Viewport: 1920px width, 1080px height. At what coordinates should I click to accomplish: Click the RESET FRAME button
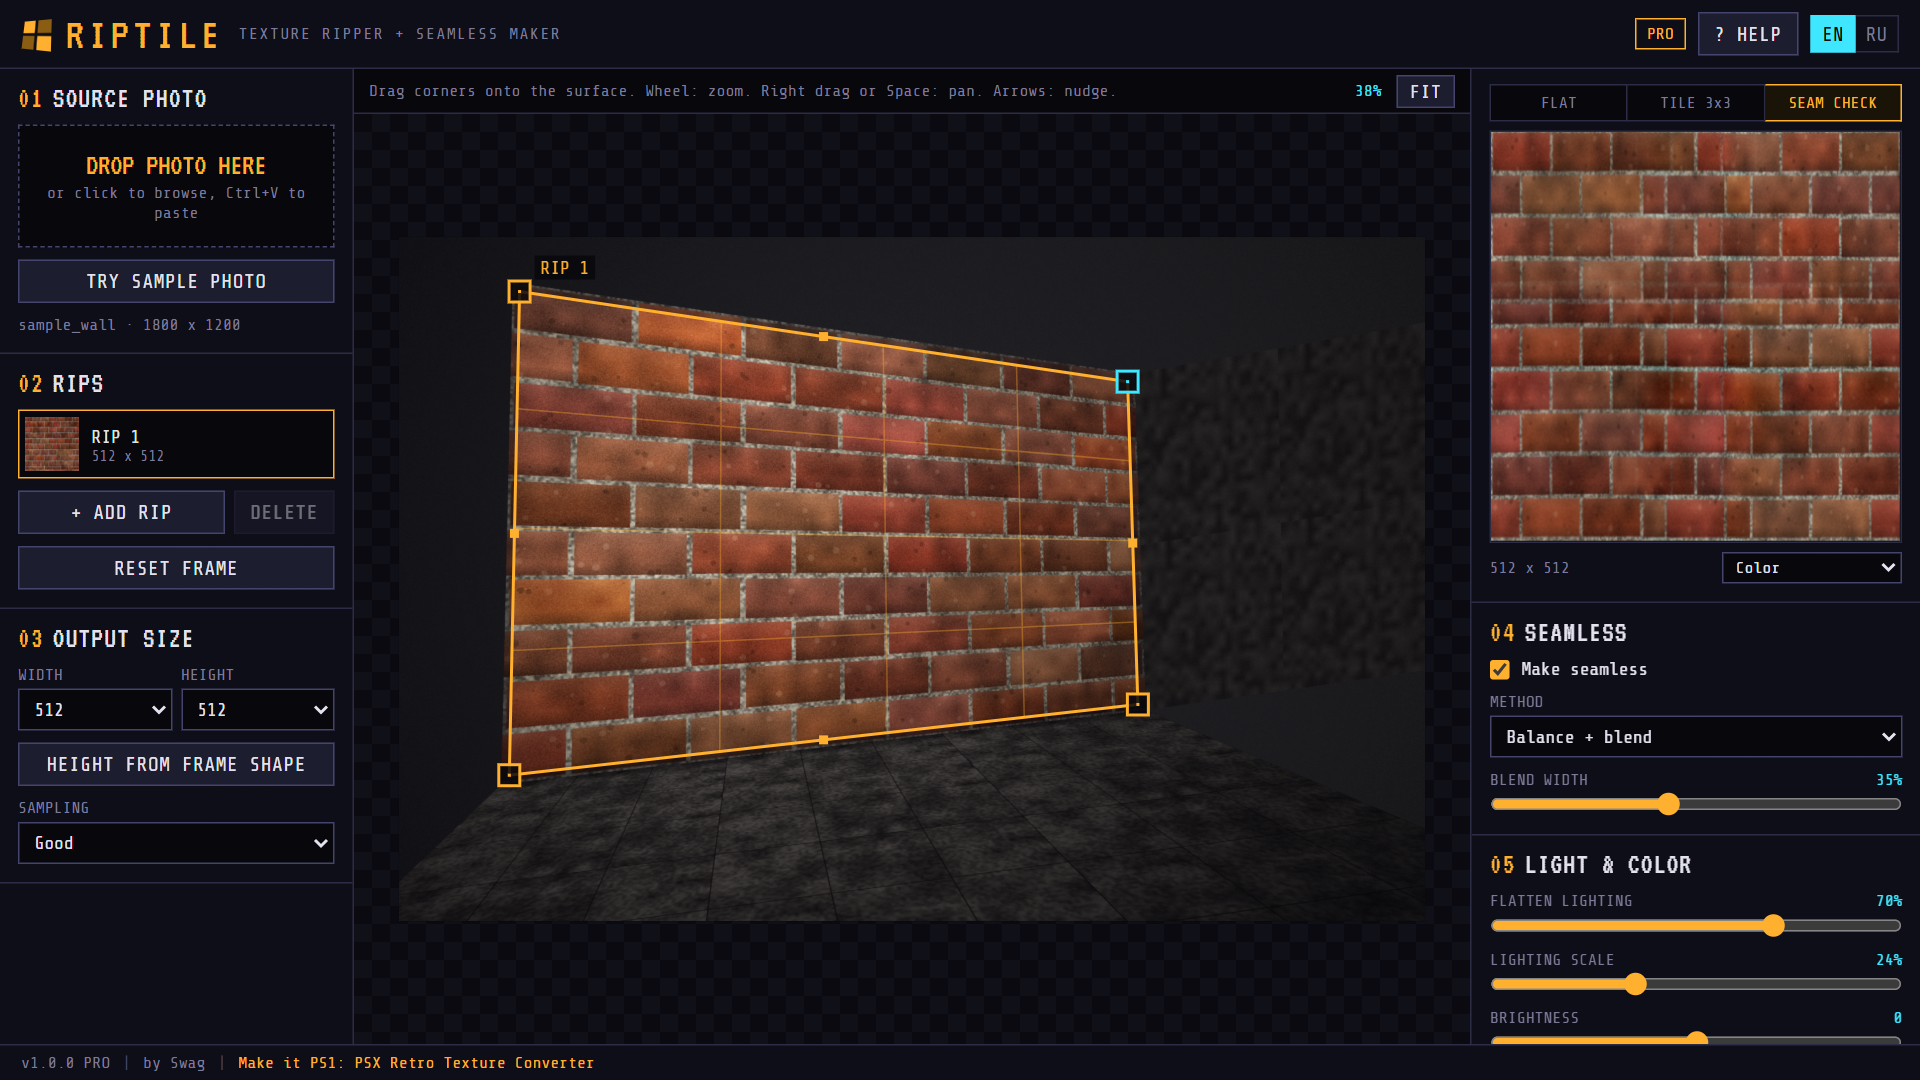tap(176, 568)
